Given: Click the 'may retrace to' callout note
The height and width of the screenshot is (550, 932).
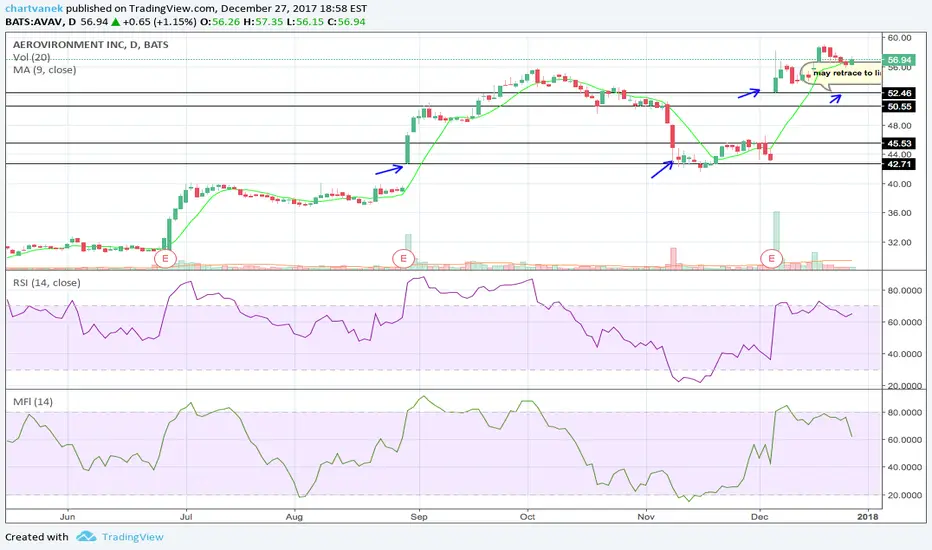Looking at the screenshot, I should [x=842, y=73].
